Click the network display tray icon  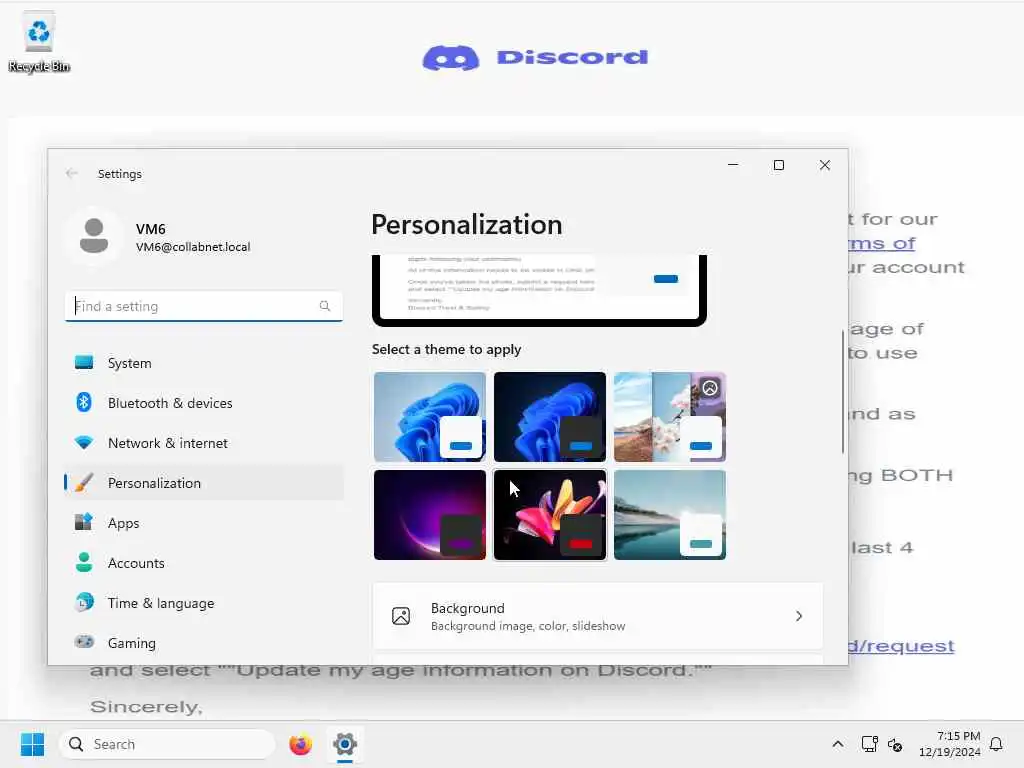pos(869,744)
